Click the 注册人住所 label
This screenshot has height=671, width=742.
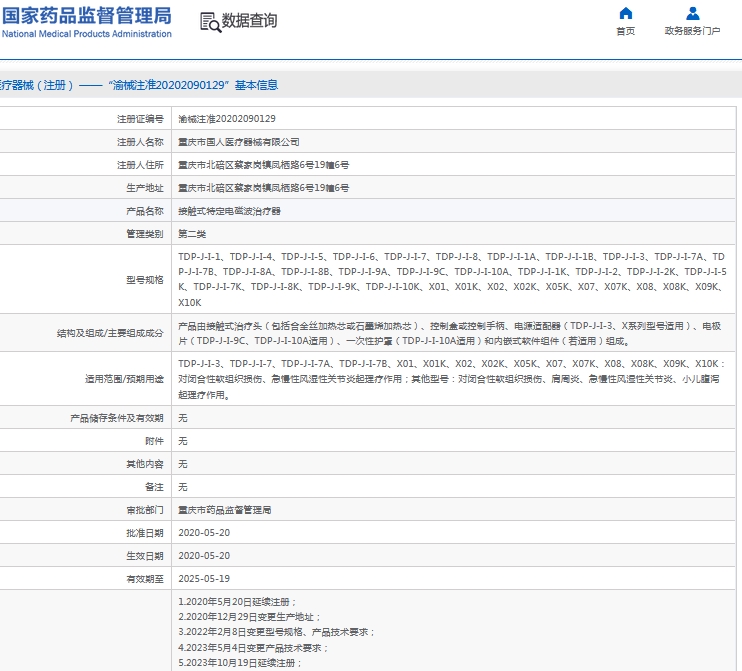[x=140, y=165]
